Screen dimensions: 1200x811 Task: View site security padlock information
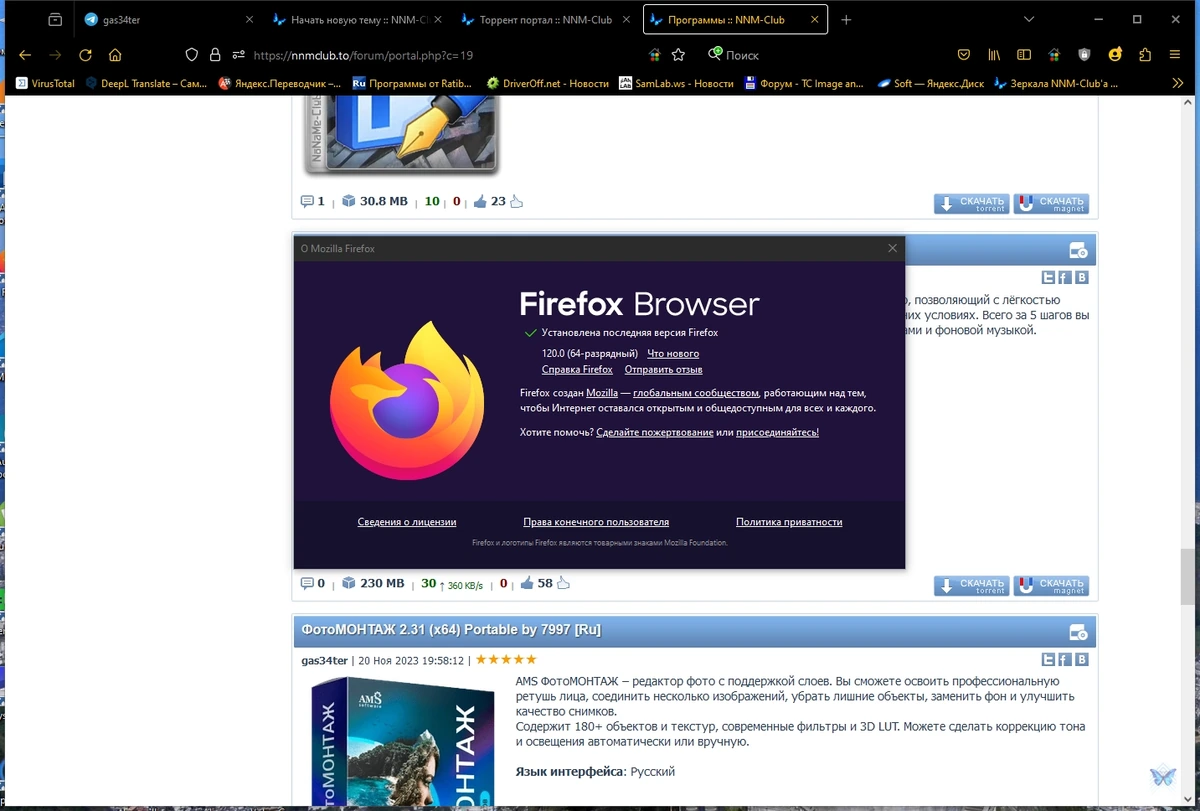click(x=215, y=55)
